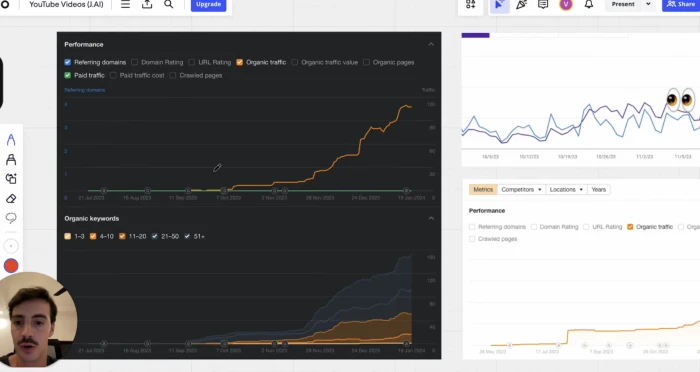Select the Metrics tab in the light panel
Screen dimensions: 700x372
(x=483, y=189)
